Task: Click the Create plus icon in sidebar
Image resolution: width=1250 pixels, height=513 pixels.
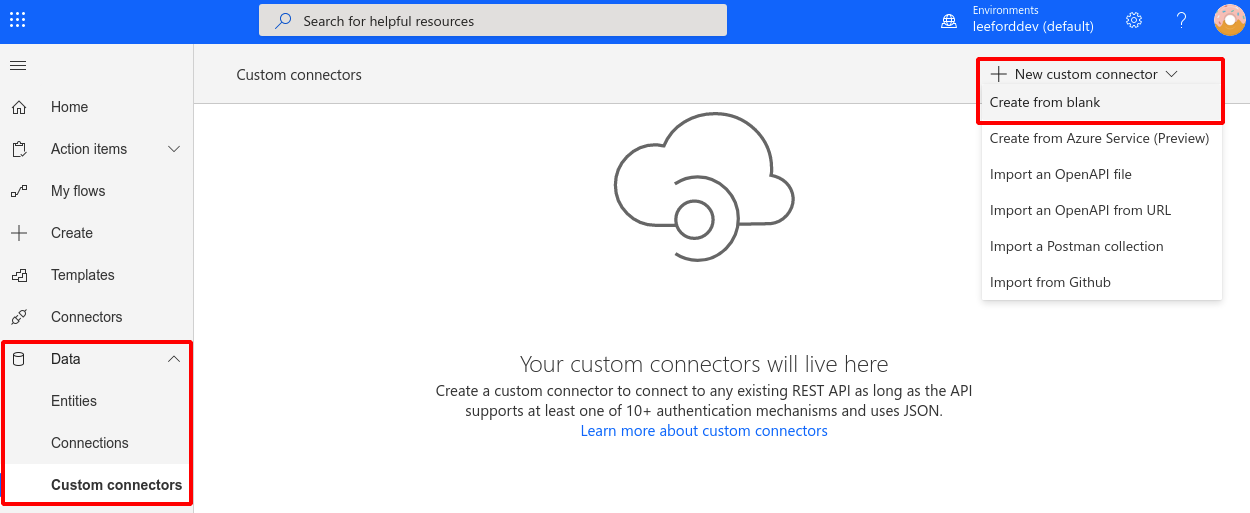Action: pyautogui.click(x=19, y=233)
